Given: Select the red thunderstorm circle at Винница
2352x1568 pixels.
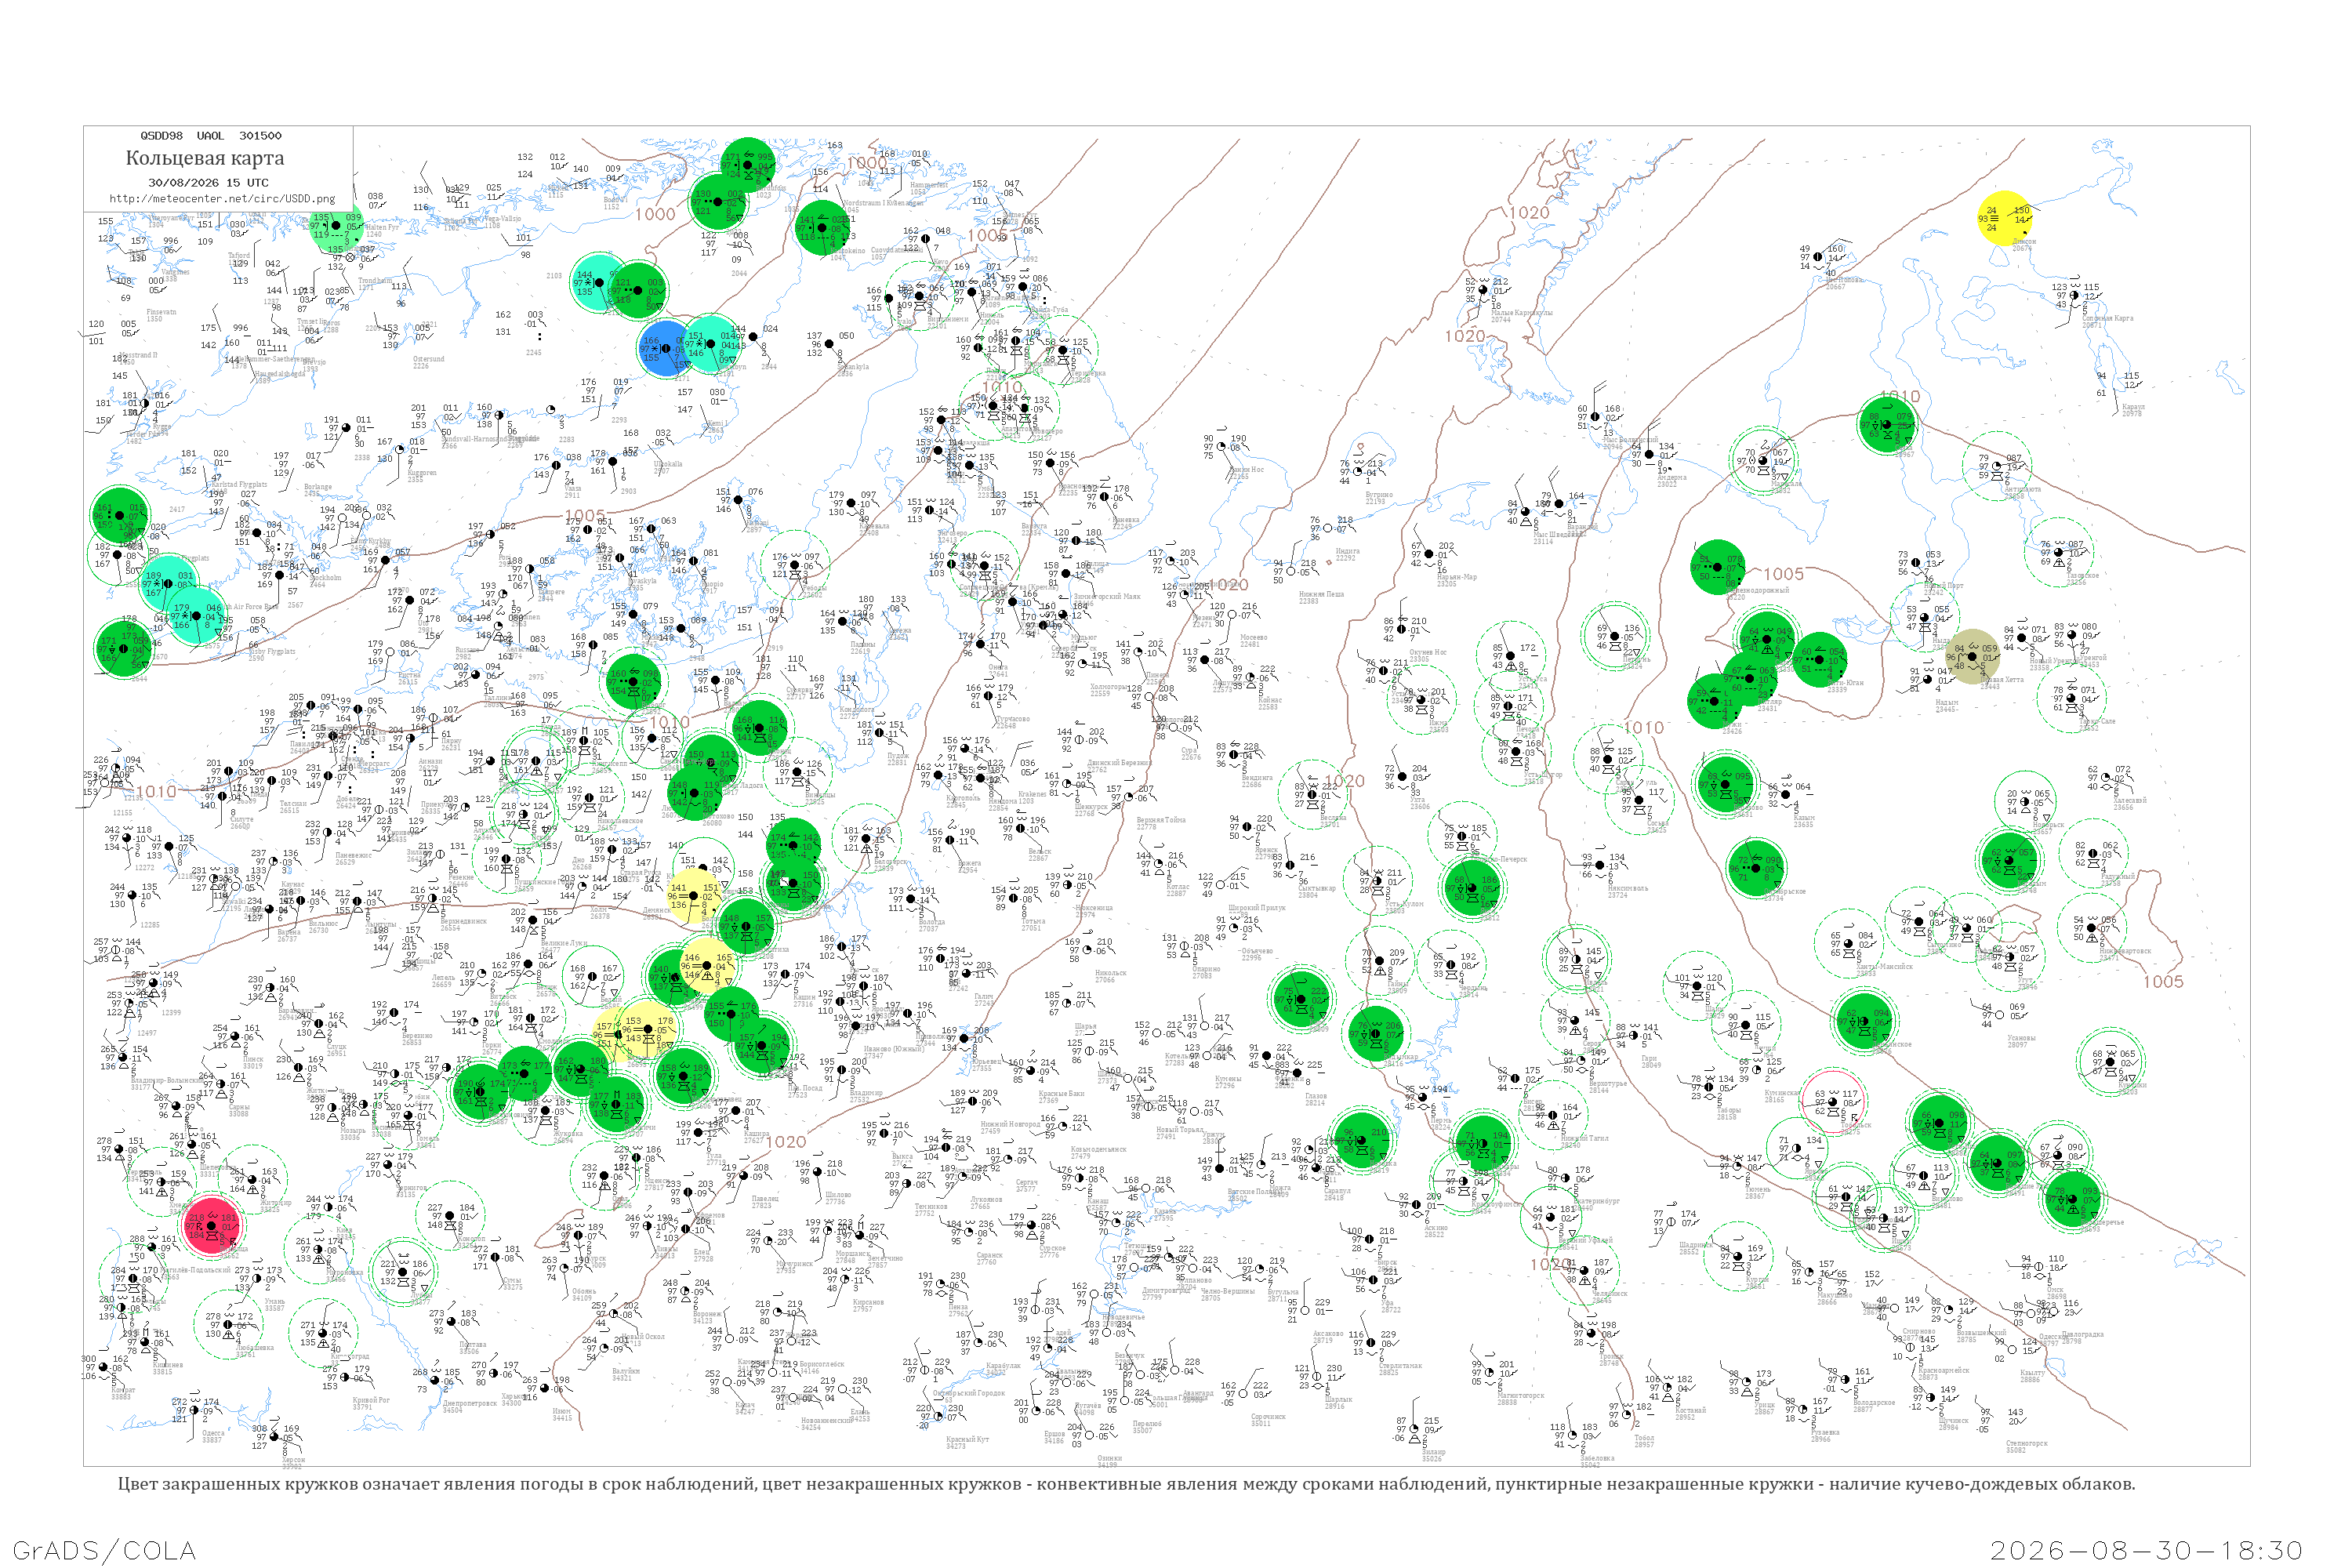Looking at the screenshot, I should [211, 1226].
